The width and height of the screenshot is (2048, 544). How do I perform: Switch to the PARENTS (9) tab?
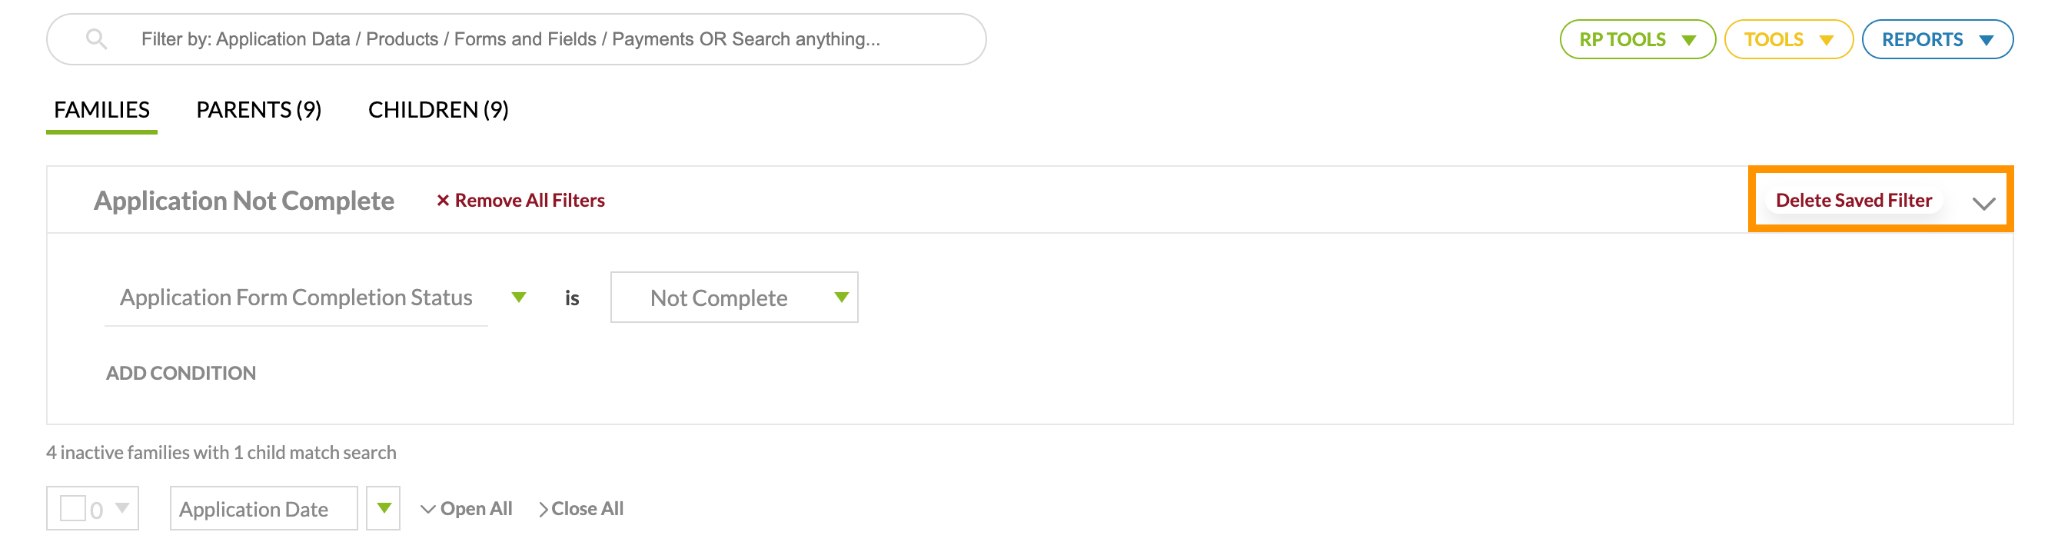point(259,110)
